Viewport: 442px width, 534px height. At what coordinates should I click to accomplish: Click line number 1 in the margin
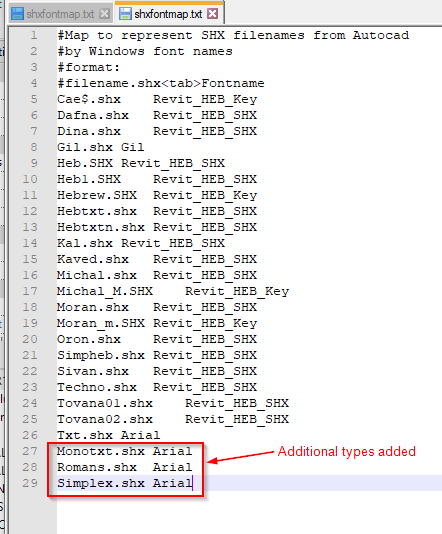[x=33, y=35]
